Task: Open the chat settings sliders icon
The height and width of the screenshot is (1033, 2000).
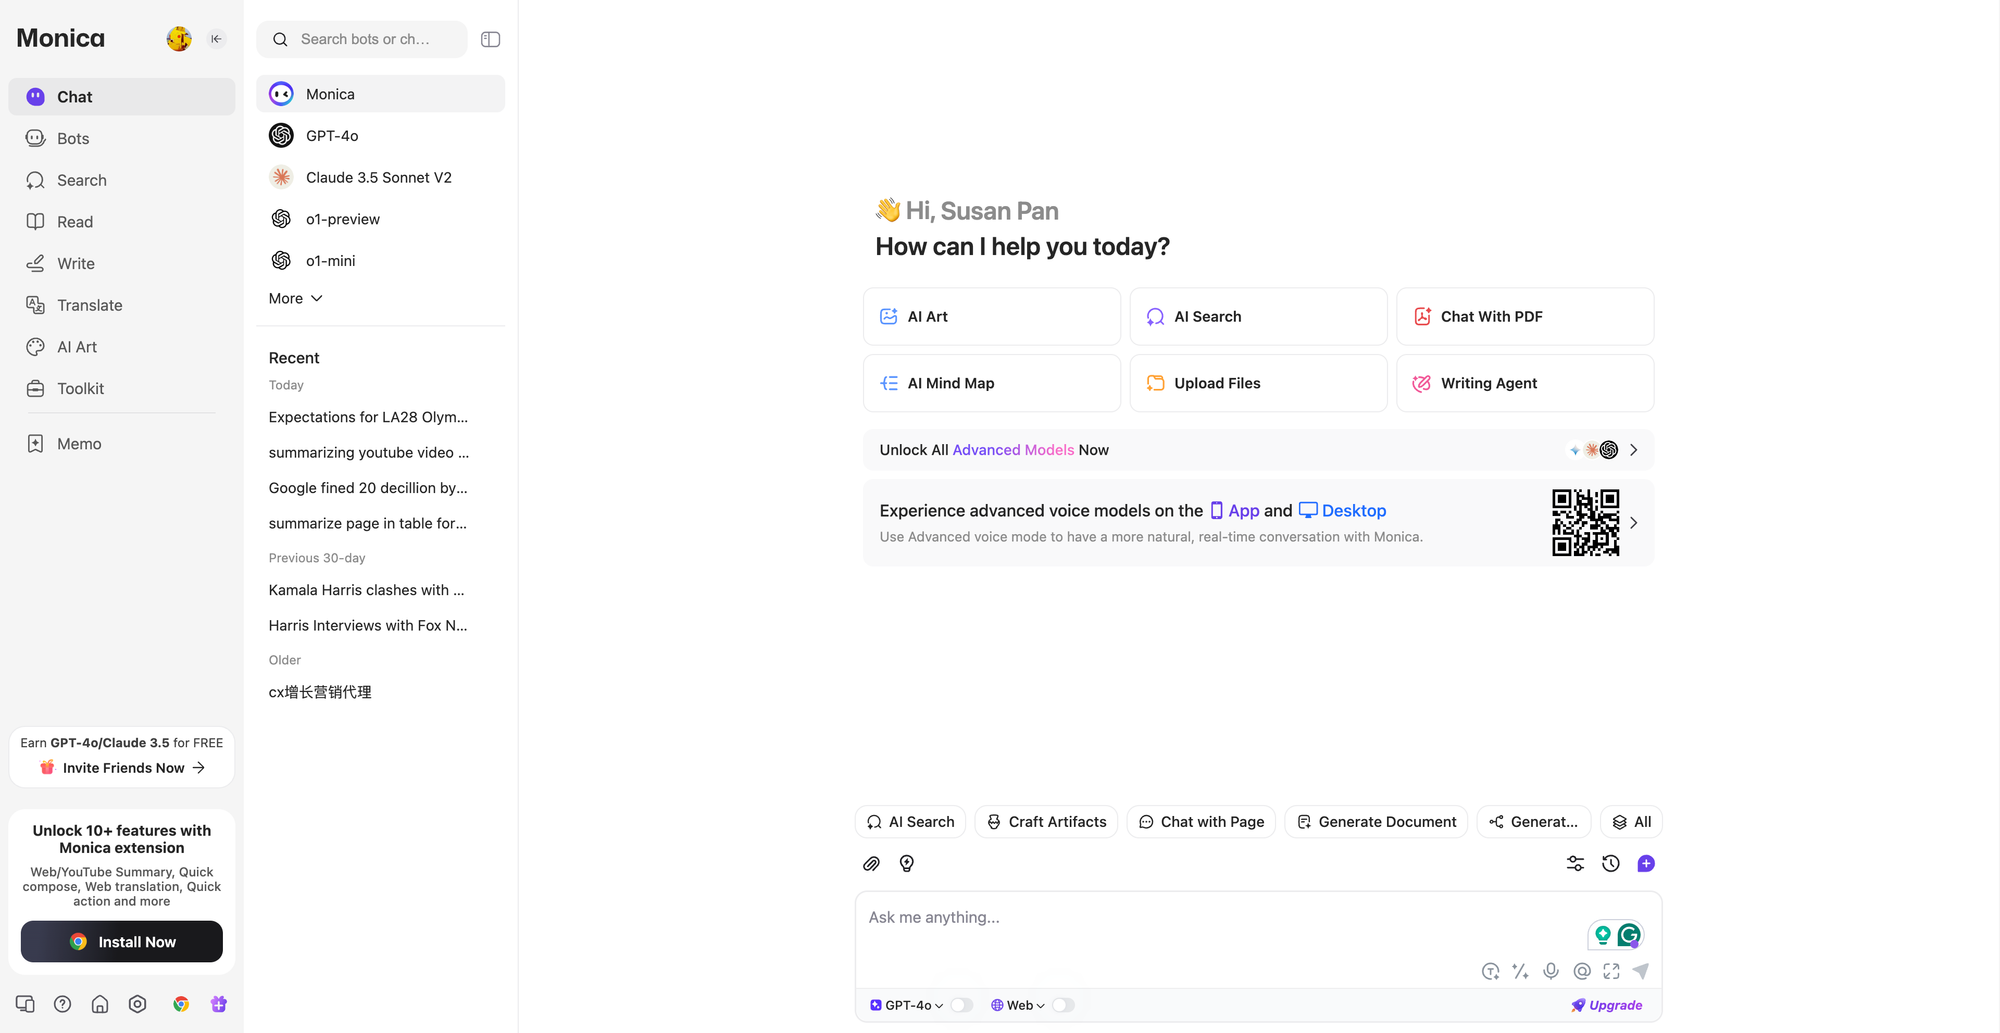Action: [x=1575, y=864]
